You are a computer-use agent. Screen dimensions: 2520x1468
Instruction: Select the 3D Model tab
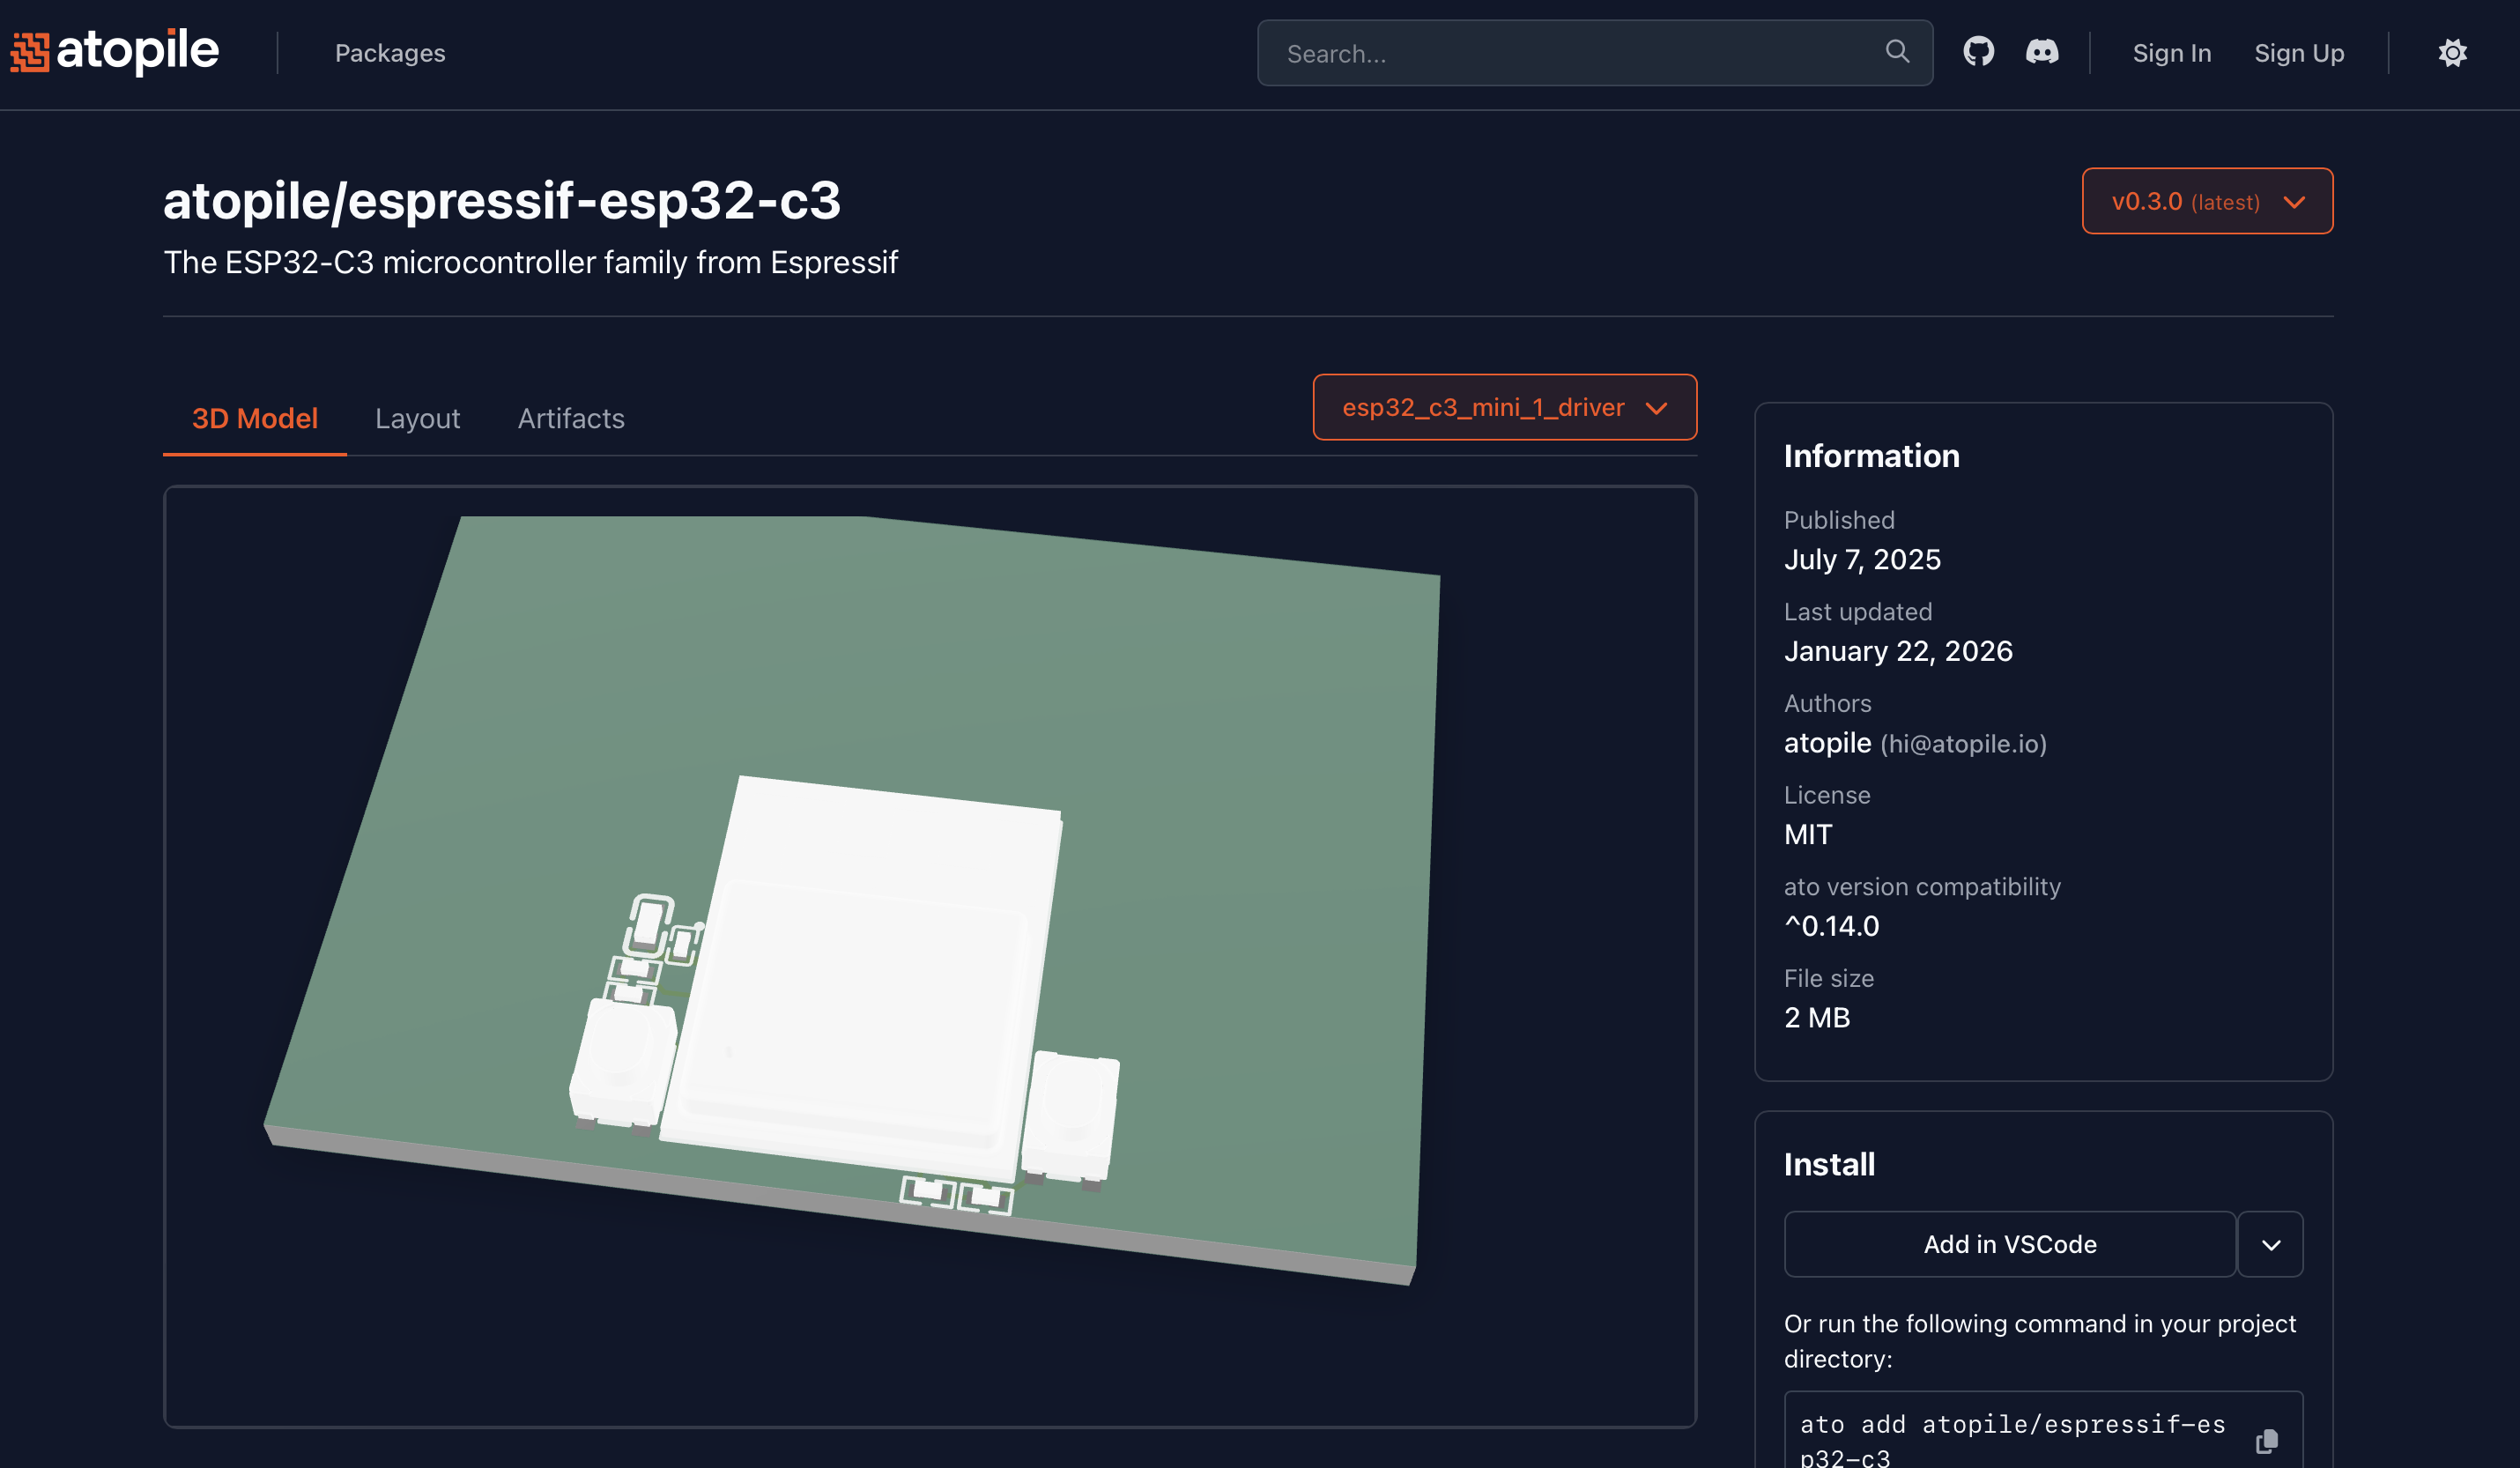tap(254, 418)
